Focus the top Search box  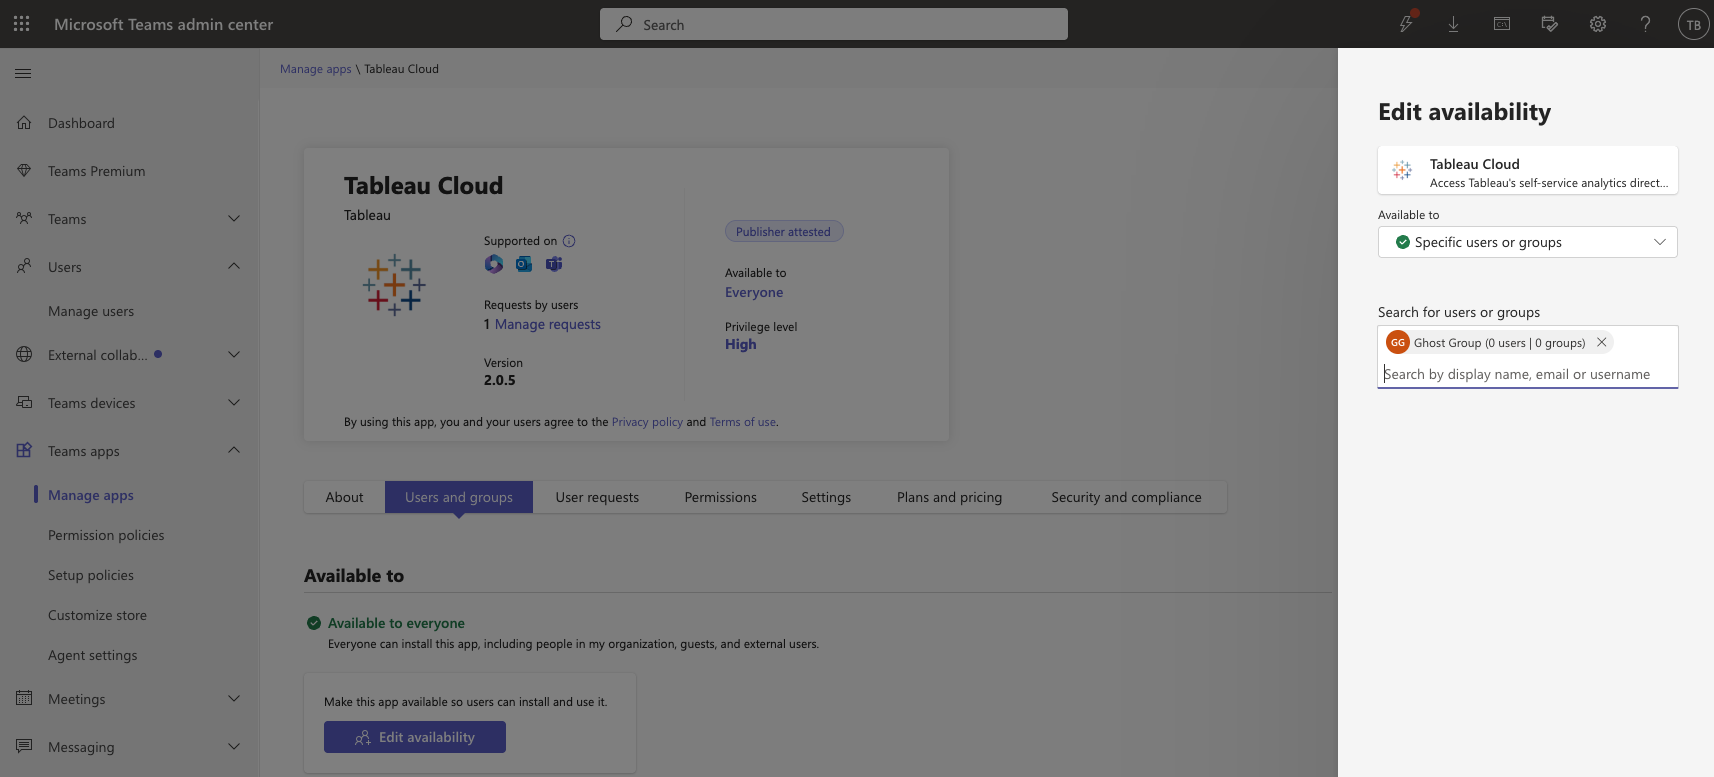tap(834, 24)
